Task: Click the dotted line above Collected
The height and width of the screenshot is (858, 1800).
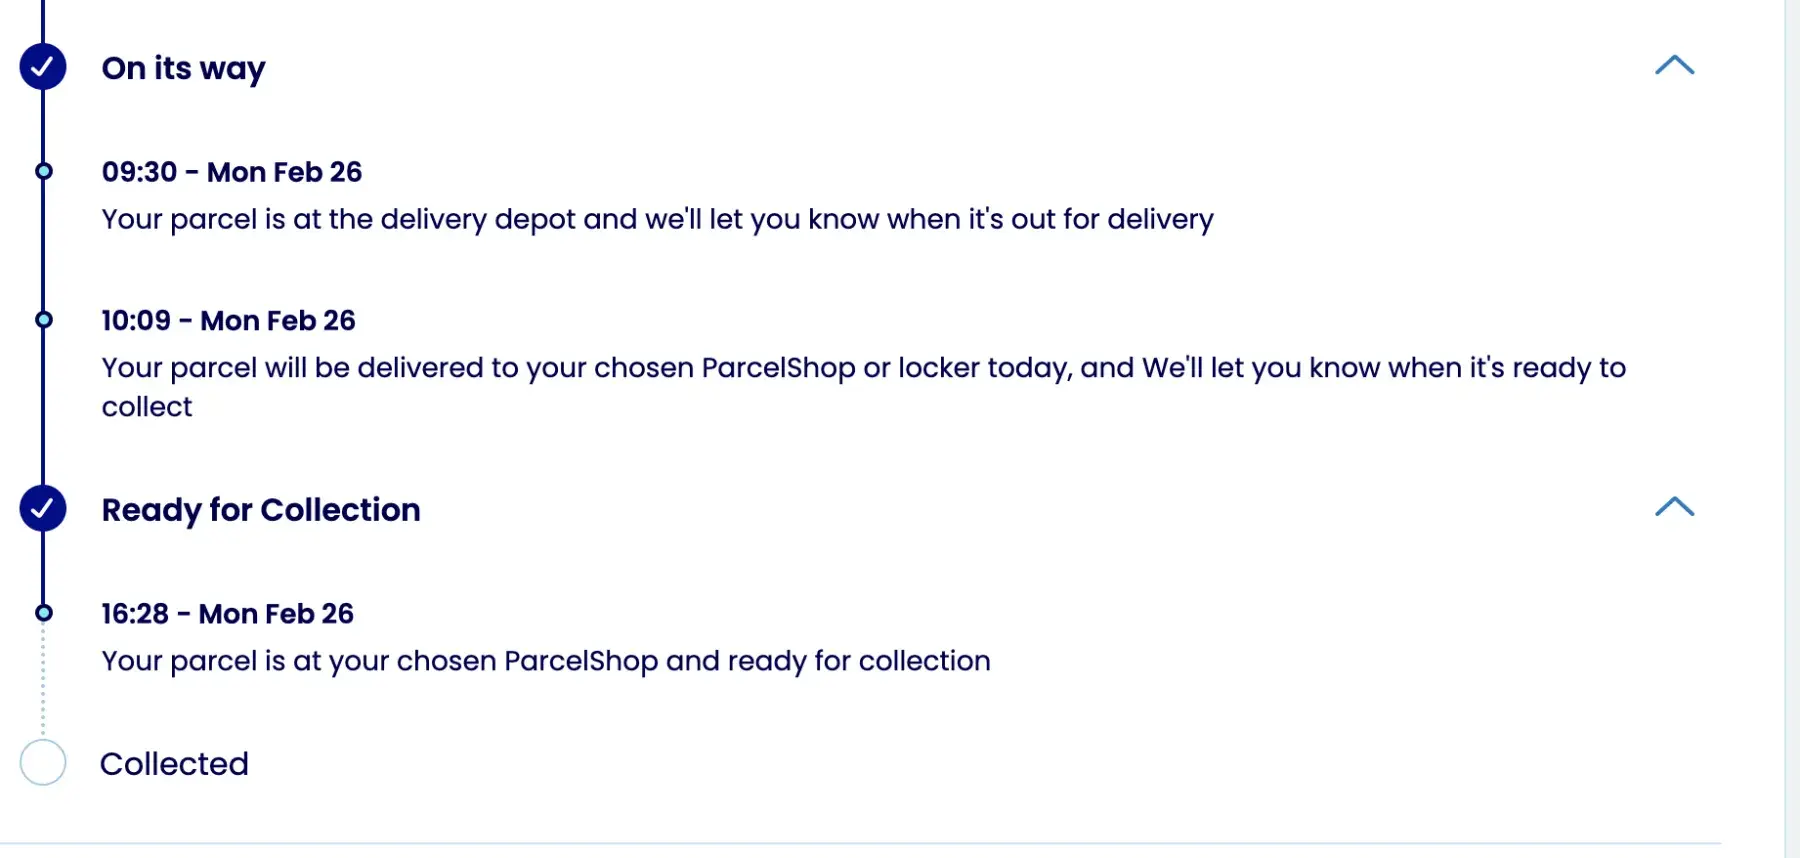Action: (x=43, y=680)
